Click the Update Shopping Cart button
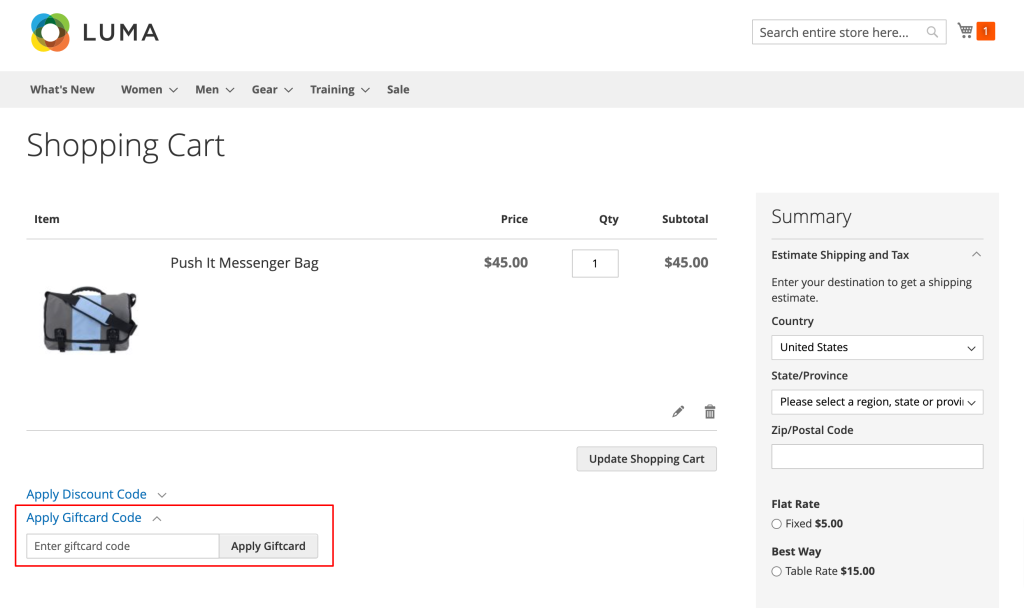This screenshot has height=608, width=1024. click(646, 459)
